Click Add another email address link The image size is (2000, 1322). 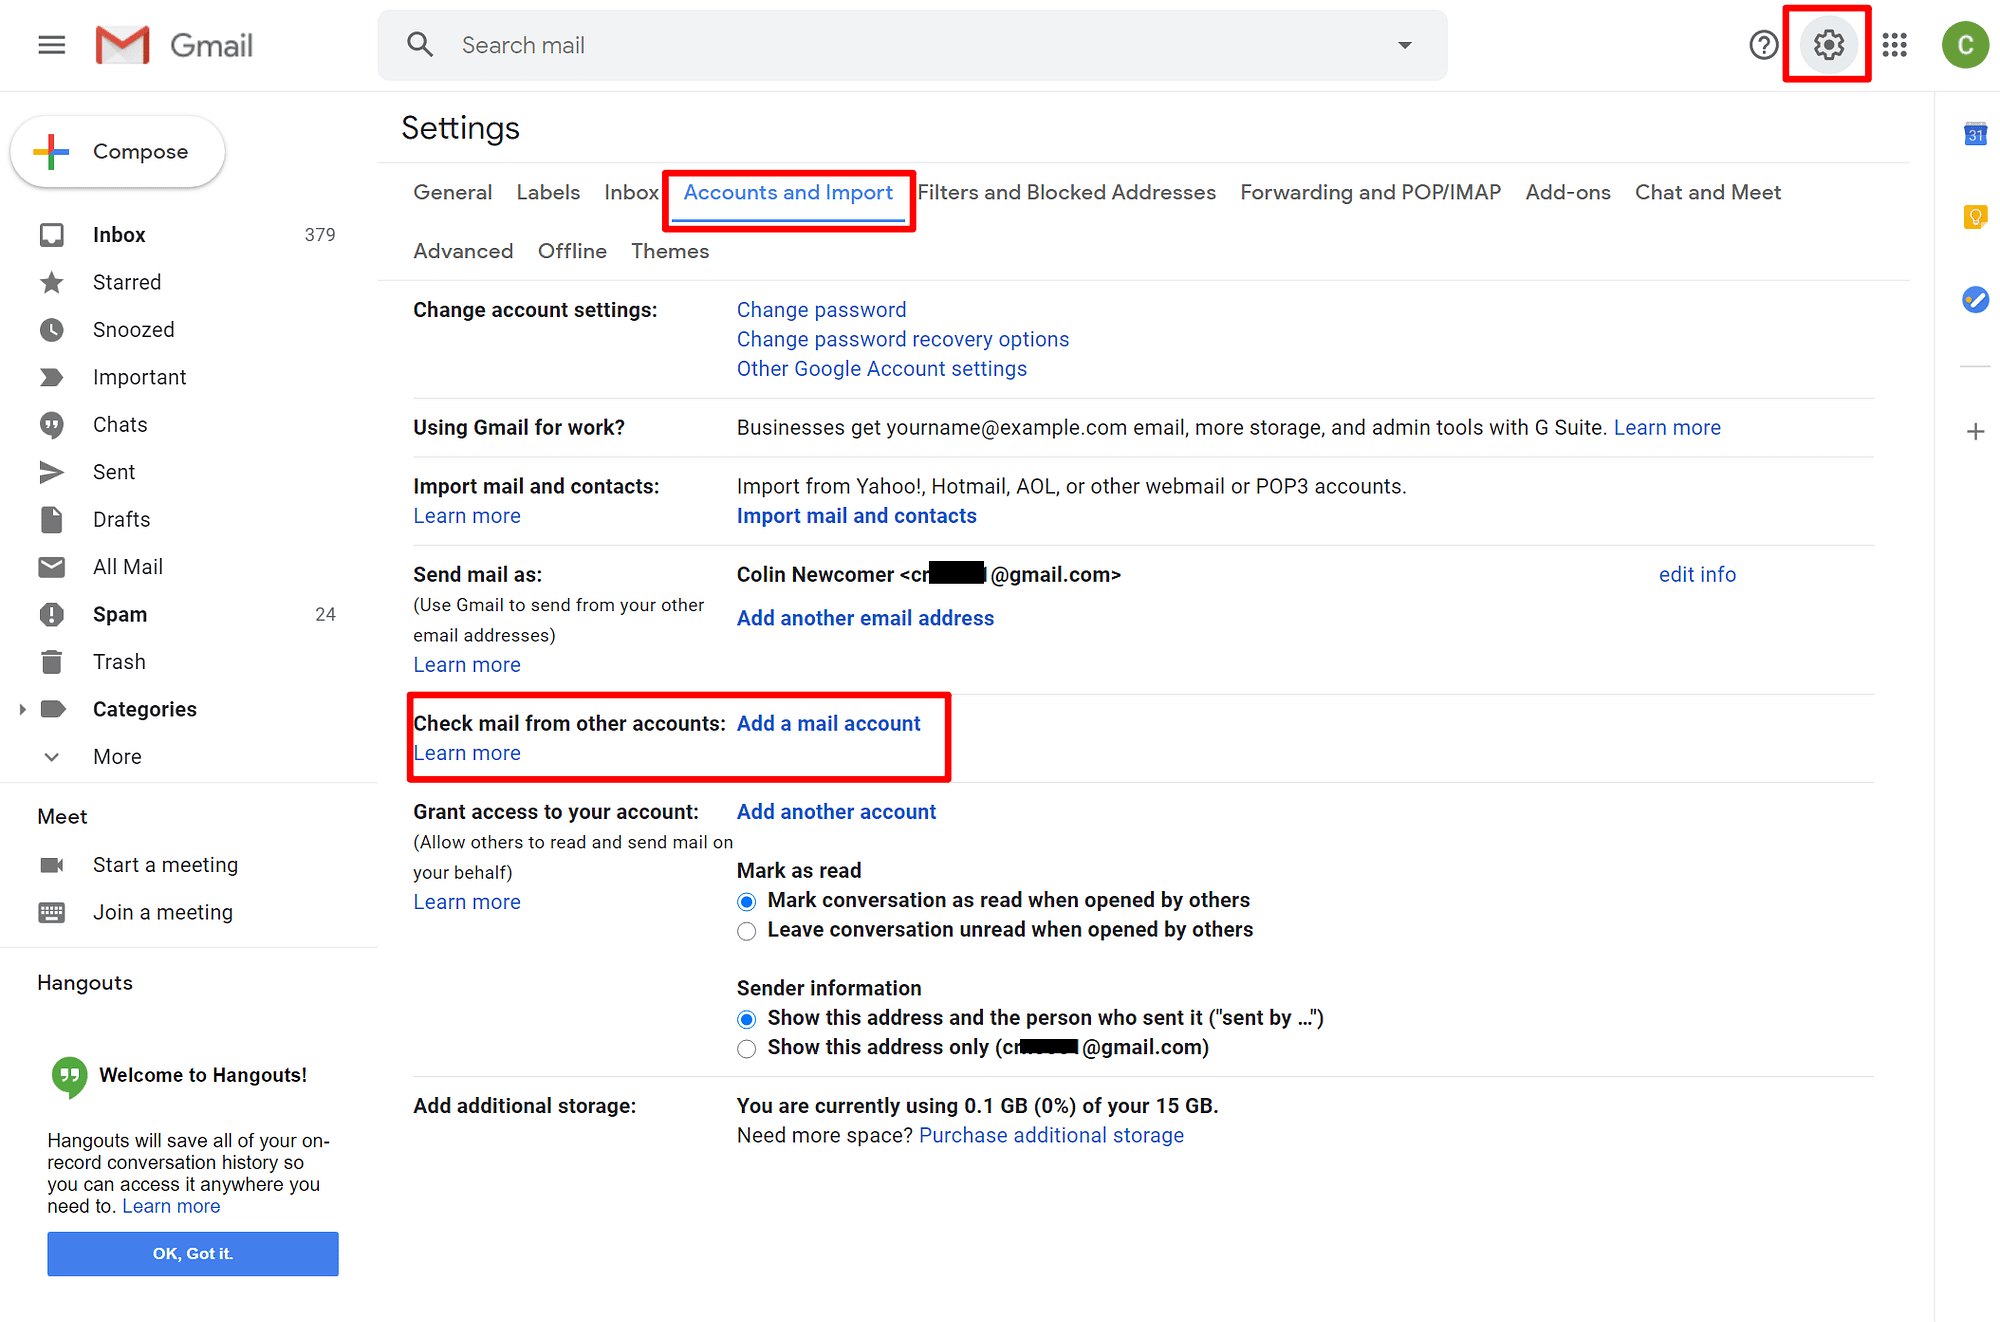pyautogui.click(x=864, y=617)
